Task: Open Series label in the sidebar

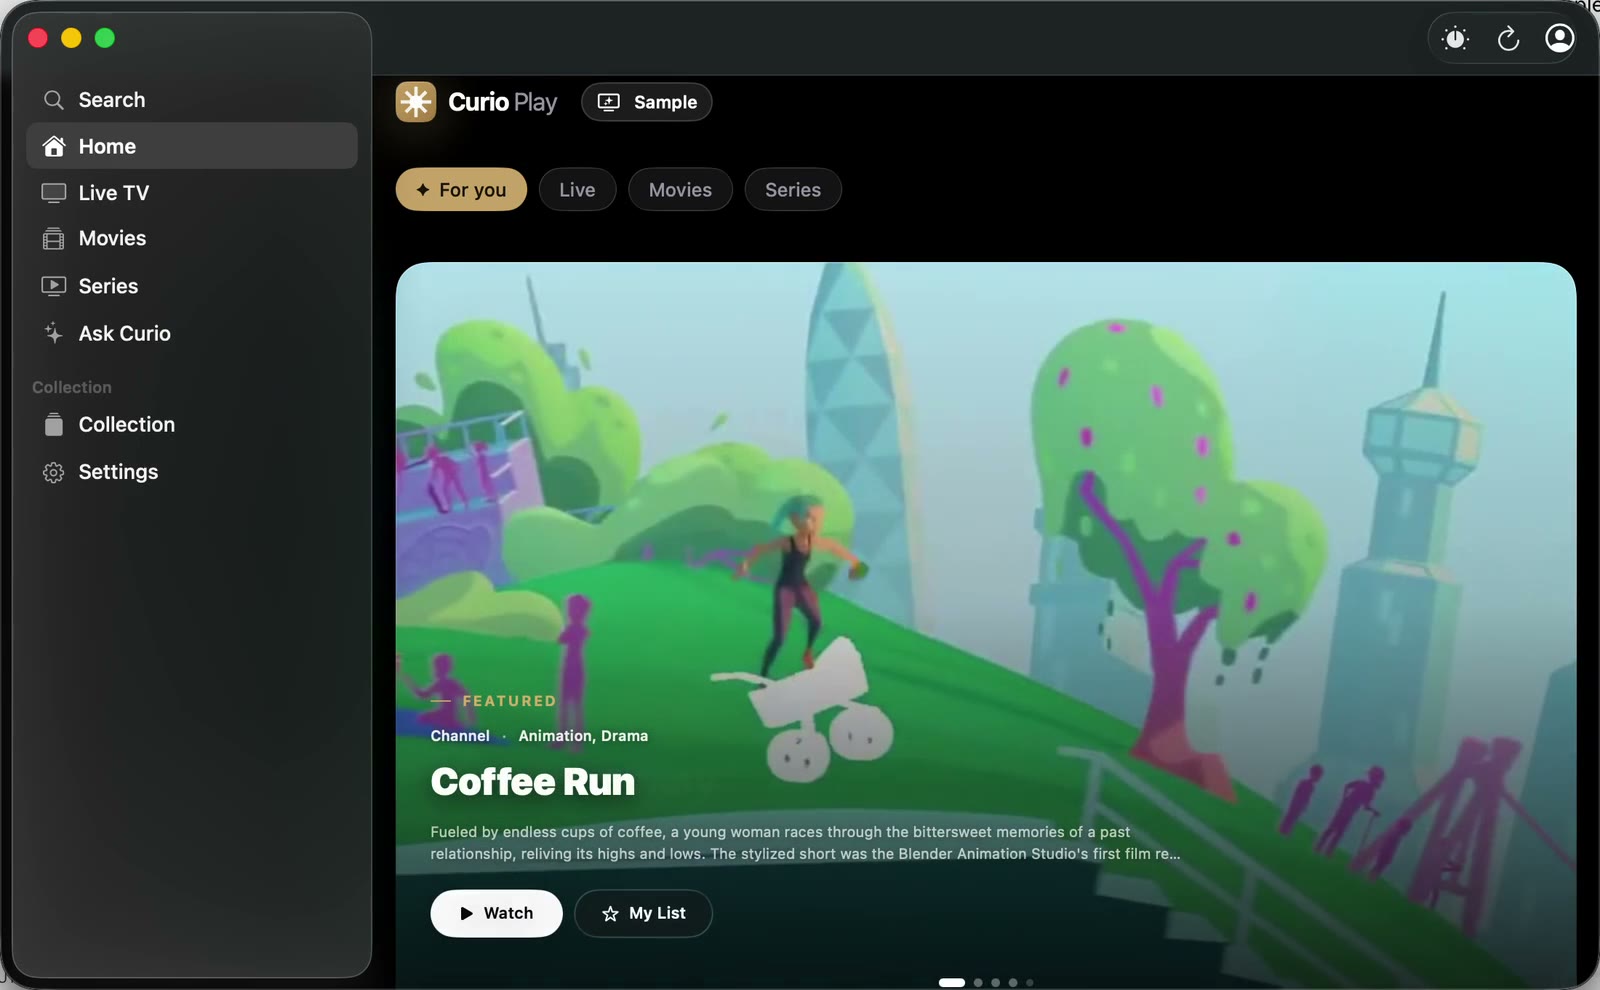Action: tap(109, 286)
